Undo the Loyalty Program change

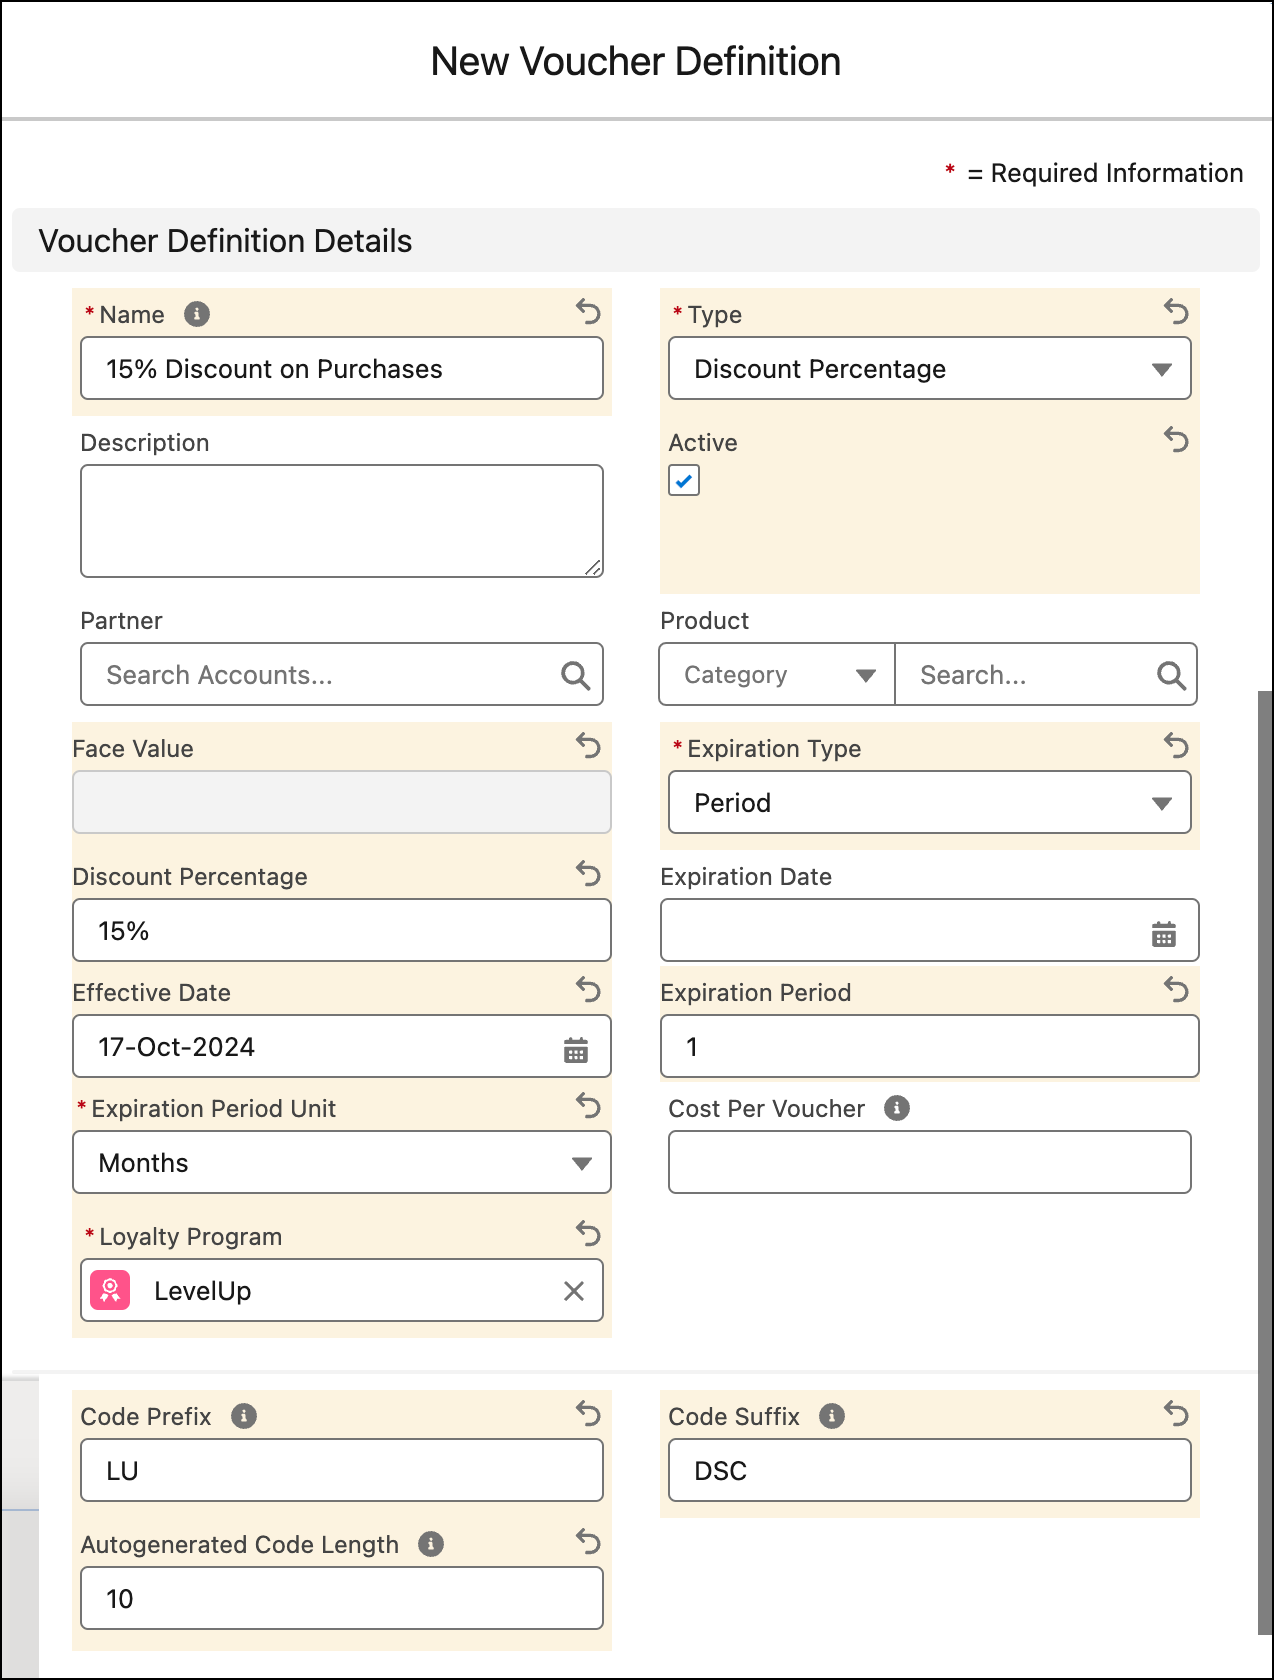click(x=588, y=1233)
